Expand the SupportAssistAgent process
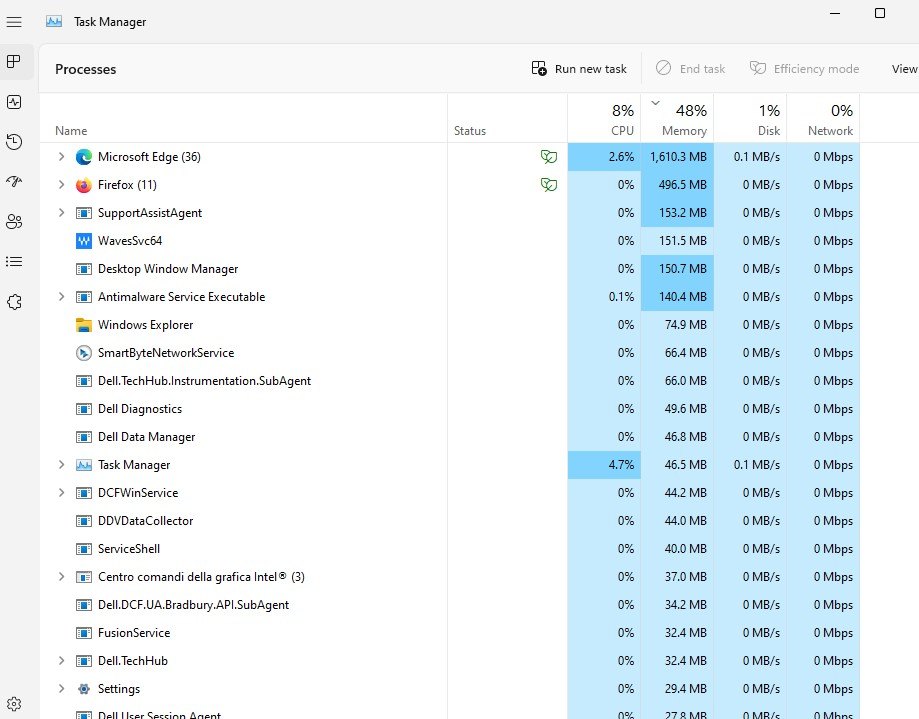 [61, 213]
